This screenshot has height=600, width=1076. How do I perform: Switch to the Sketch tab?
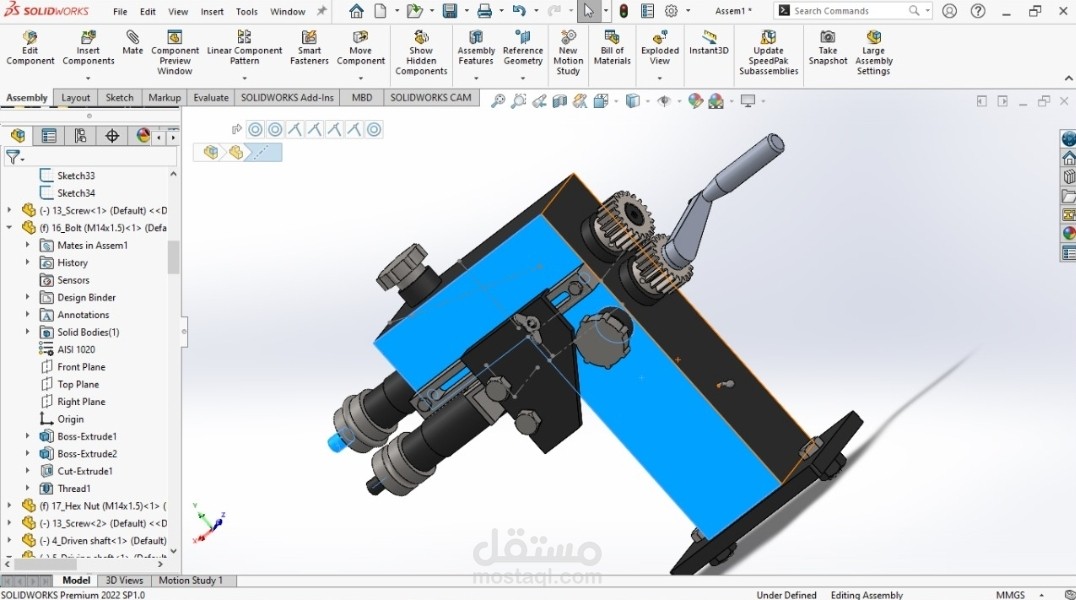coord(119,97)
